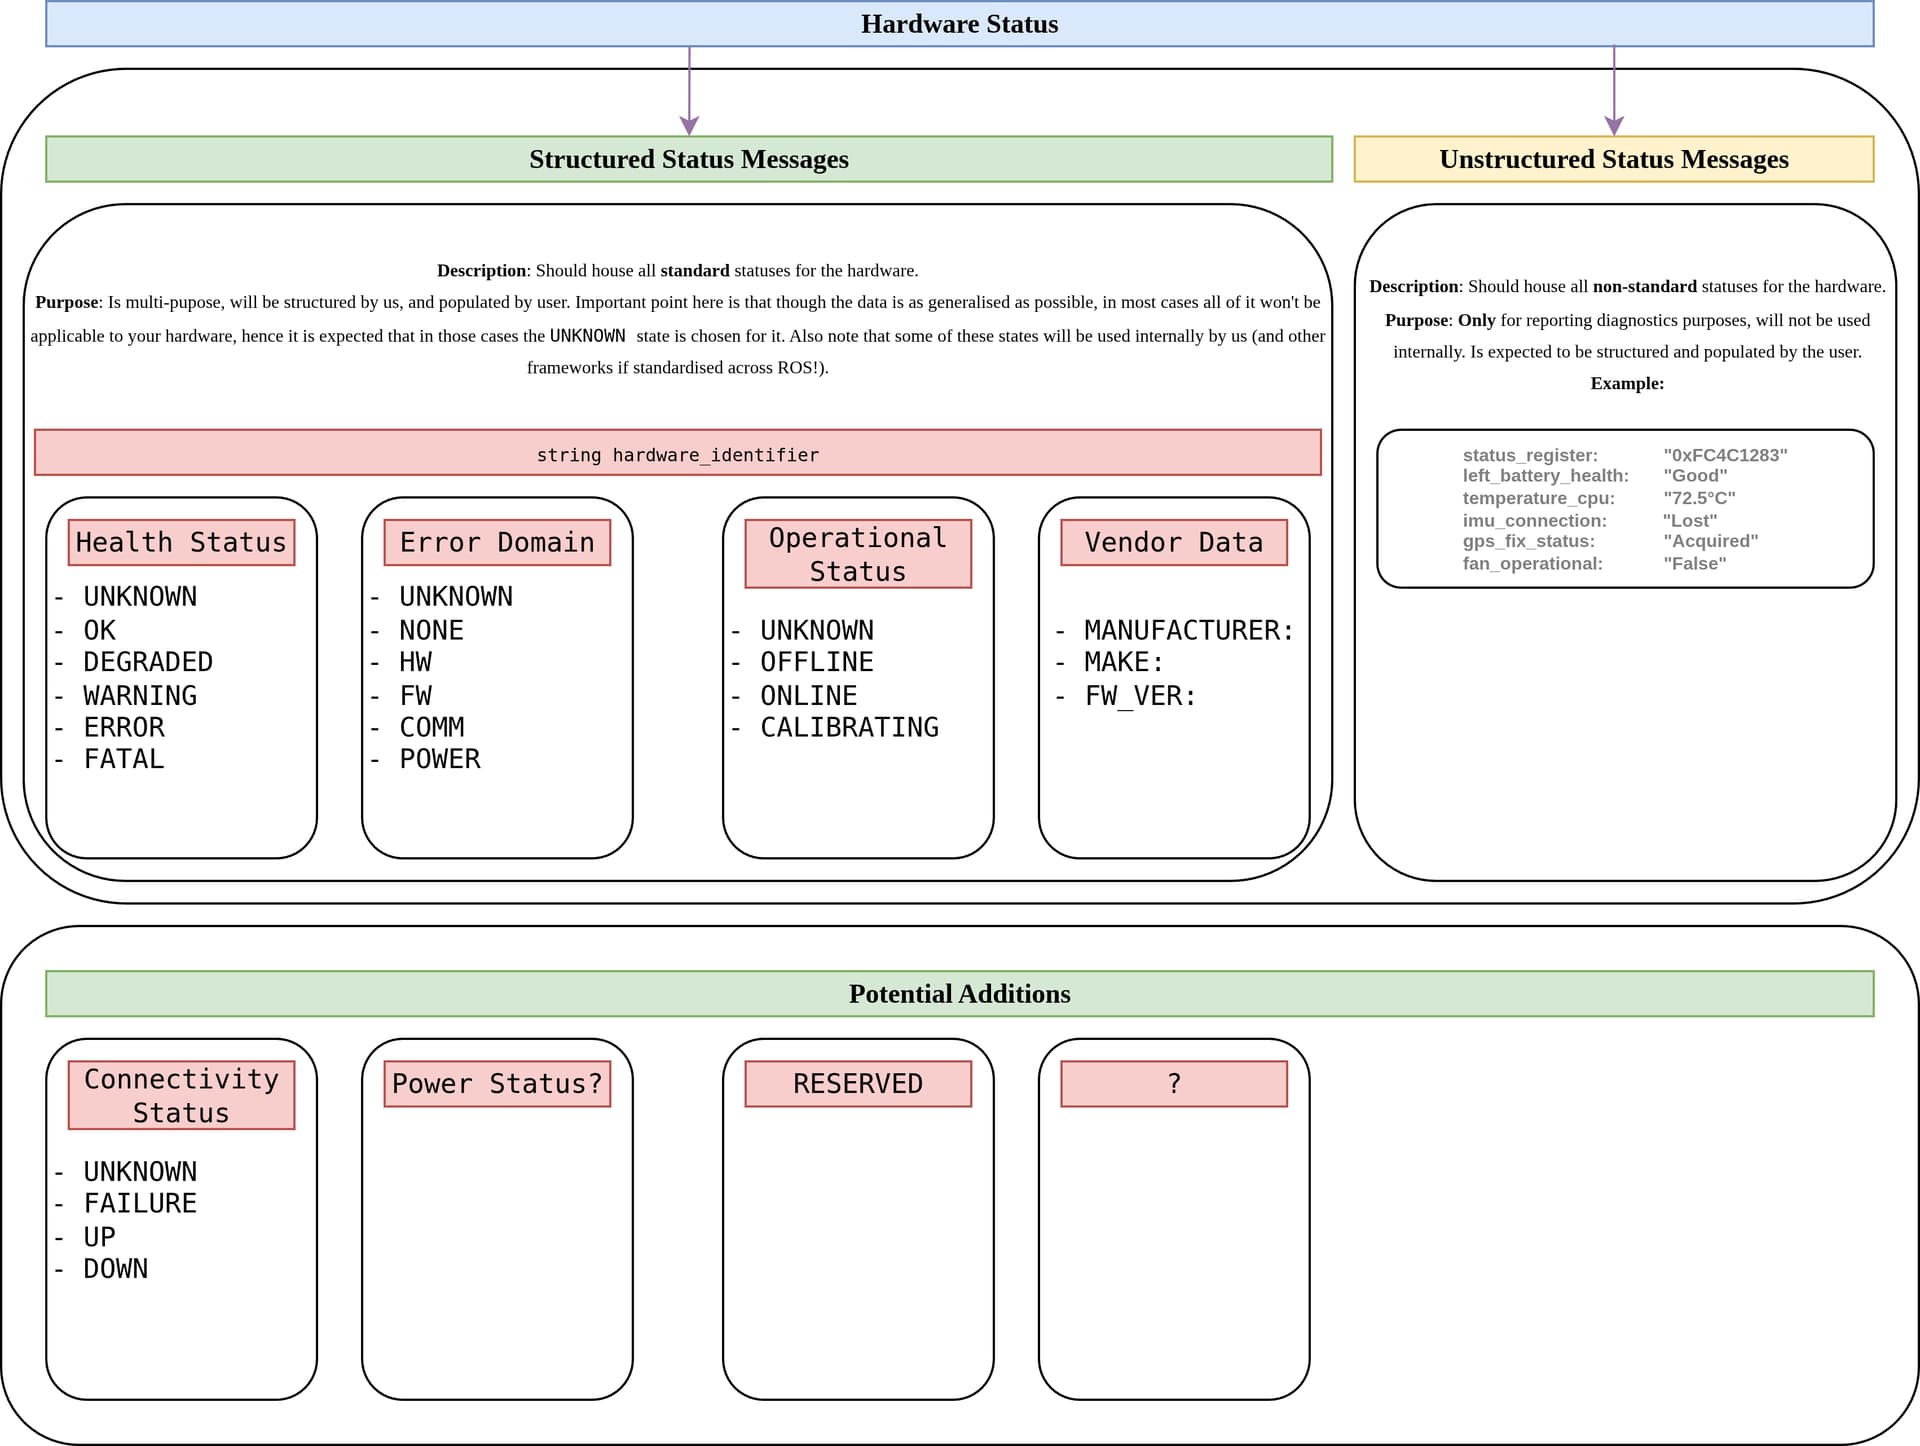The height and width of the screenshot is (1446, 1920).
Task: Click the Error Domain label
Action: pos(497,542)
